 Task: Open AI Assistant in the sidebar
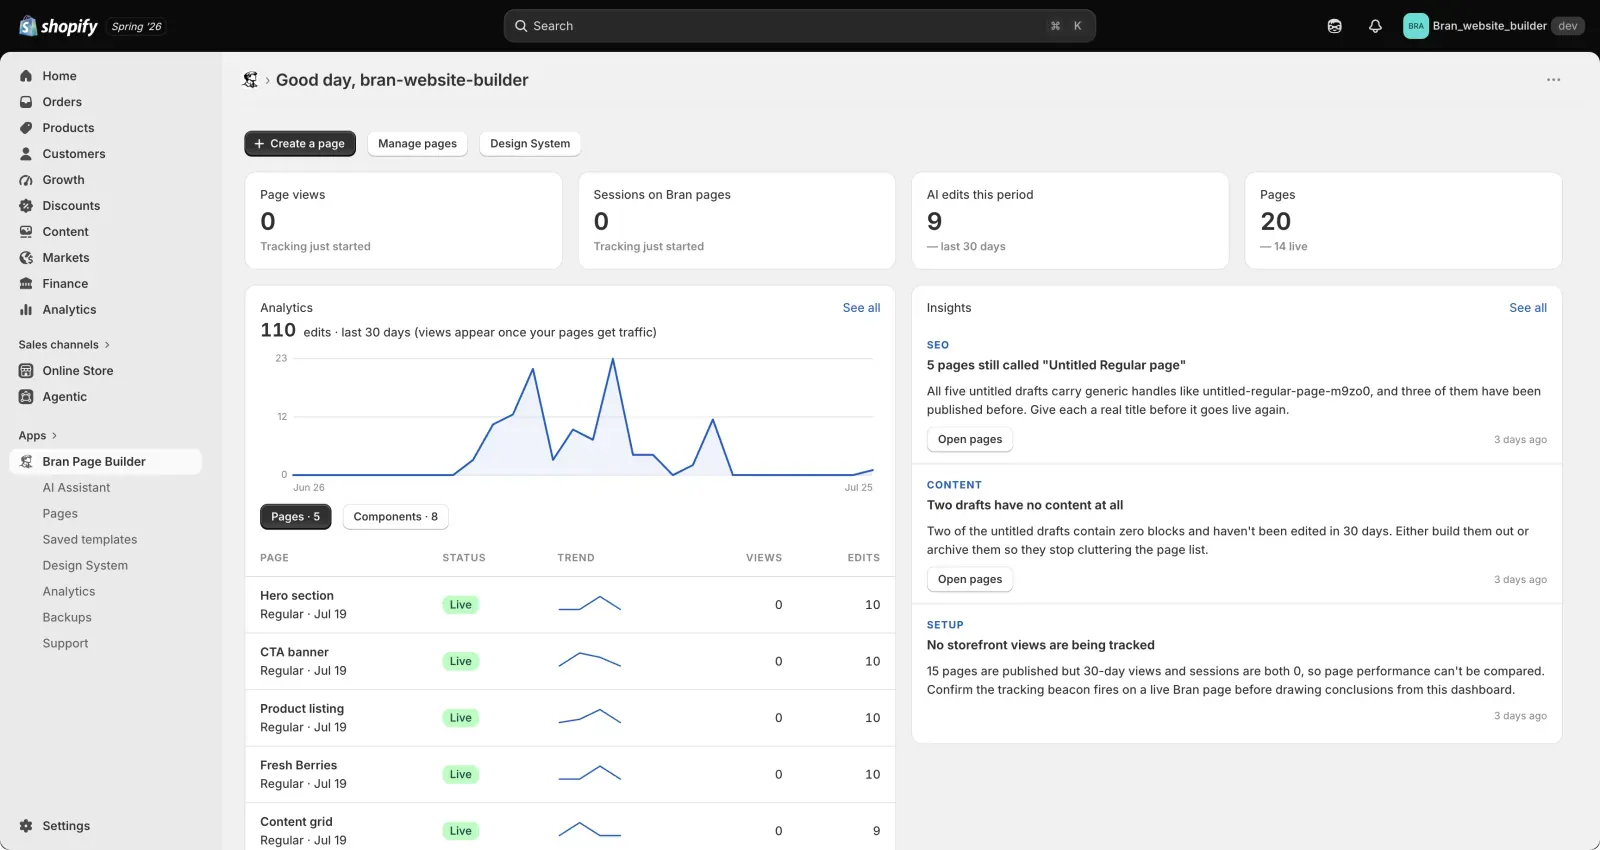76,488
